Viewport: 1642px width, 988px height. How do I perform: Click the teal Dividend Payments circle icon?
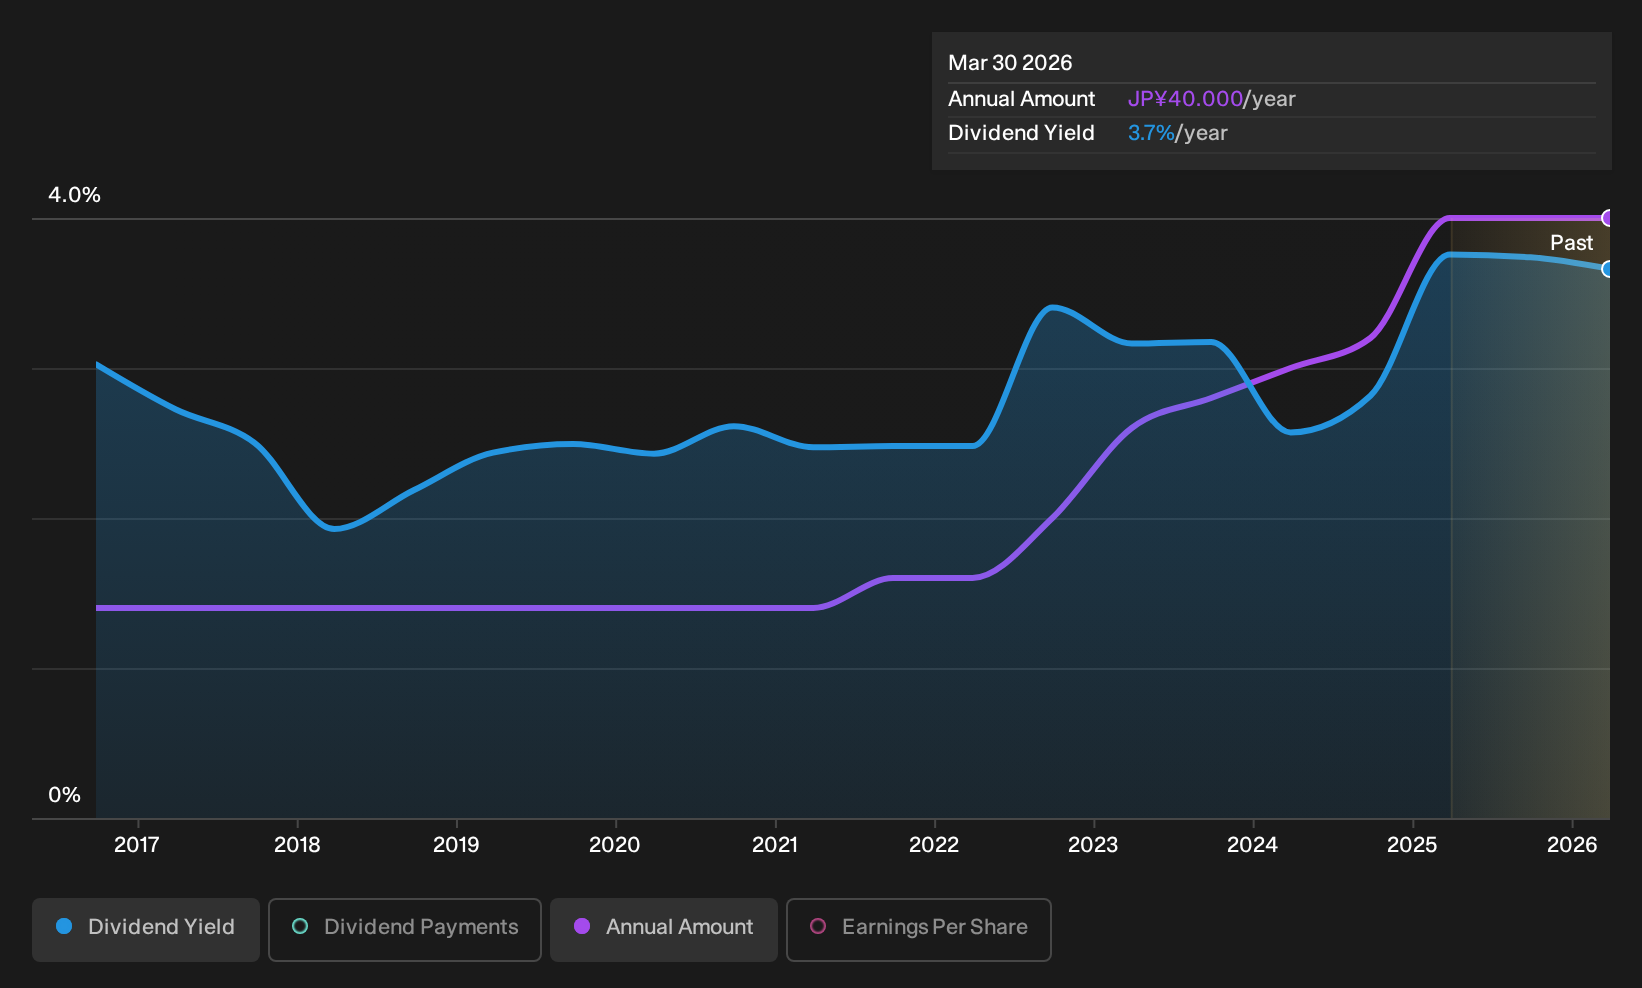click(300, 926)
